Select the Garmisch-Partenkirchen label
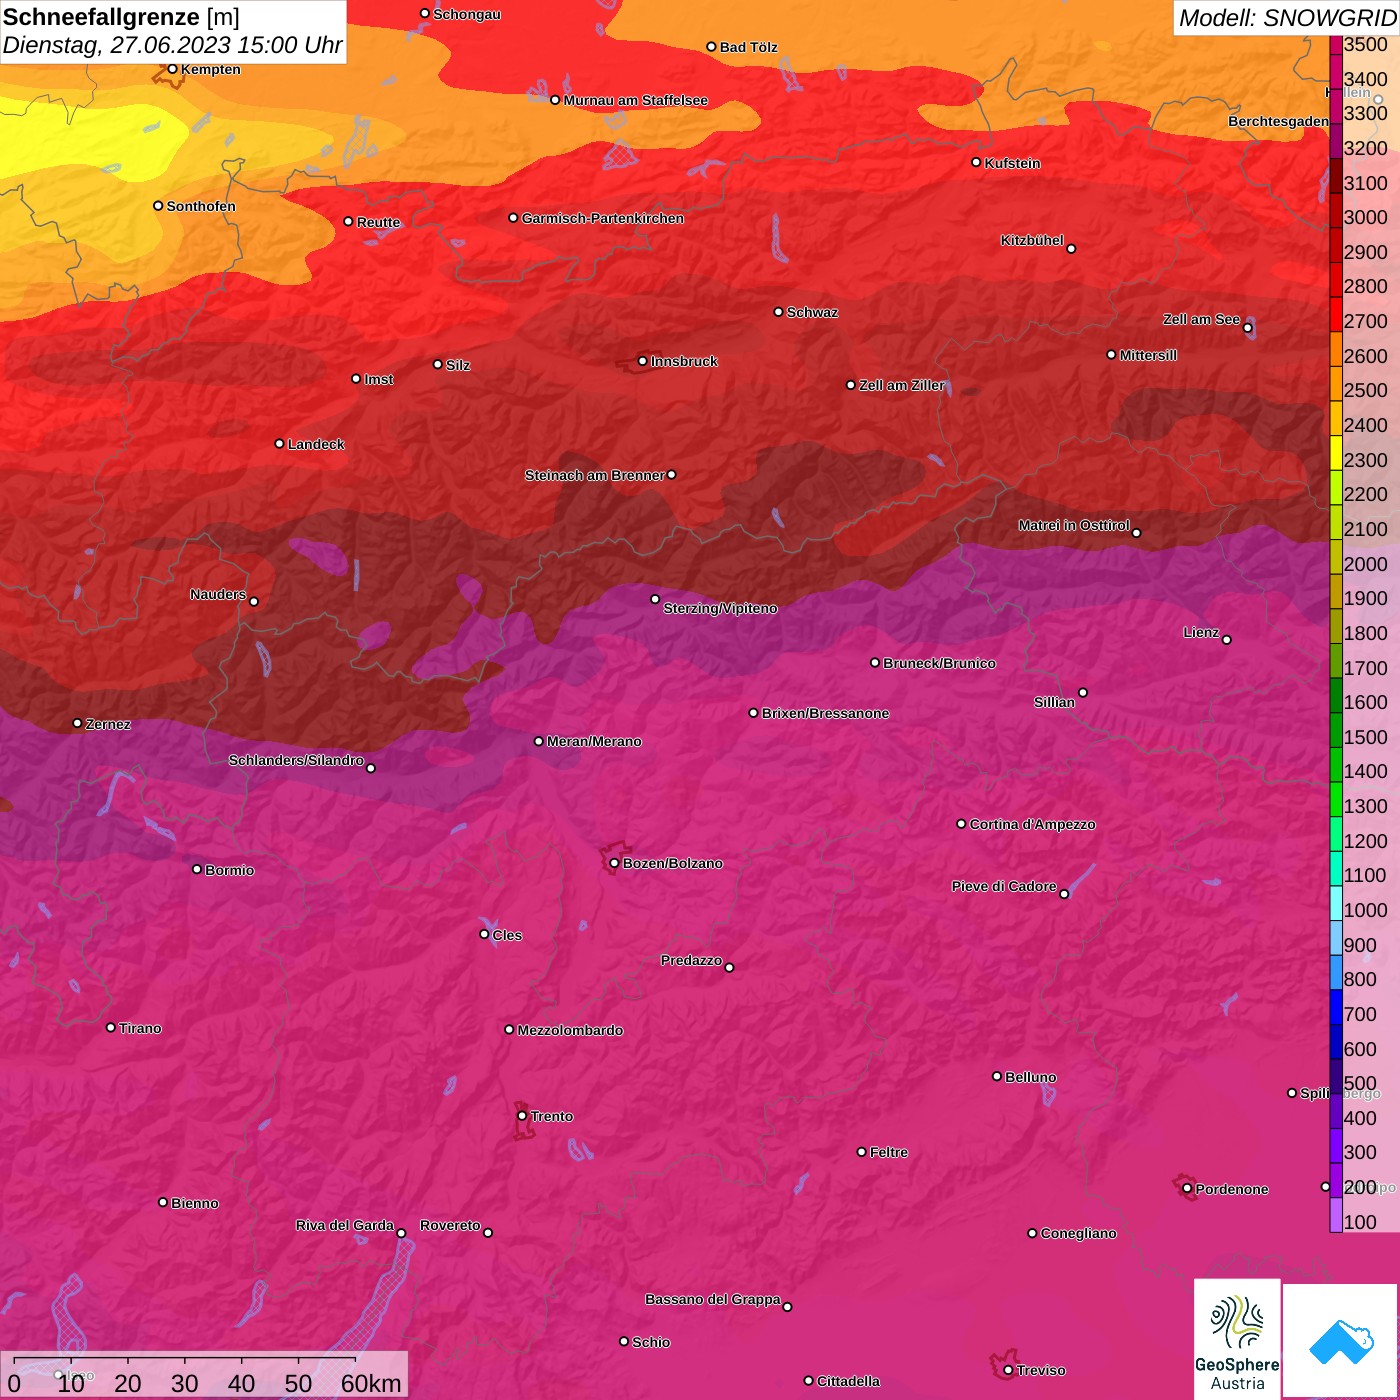 click(603, 218)
